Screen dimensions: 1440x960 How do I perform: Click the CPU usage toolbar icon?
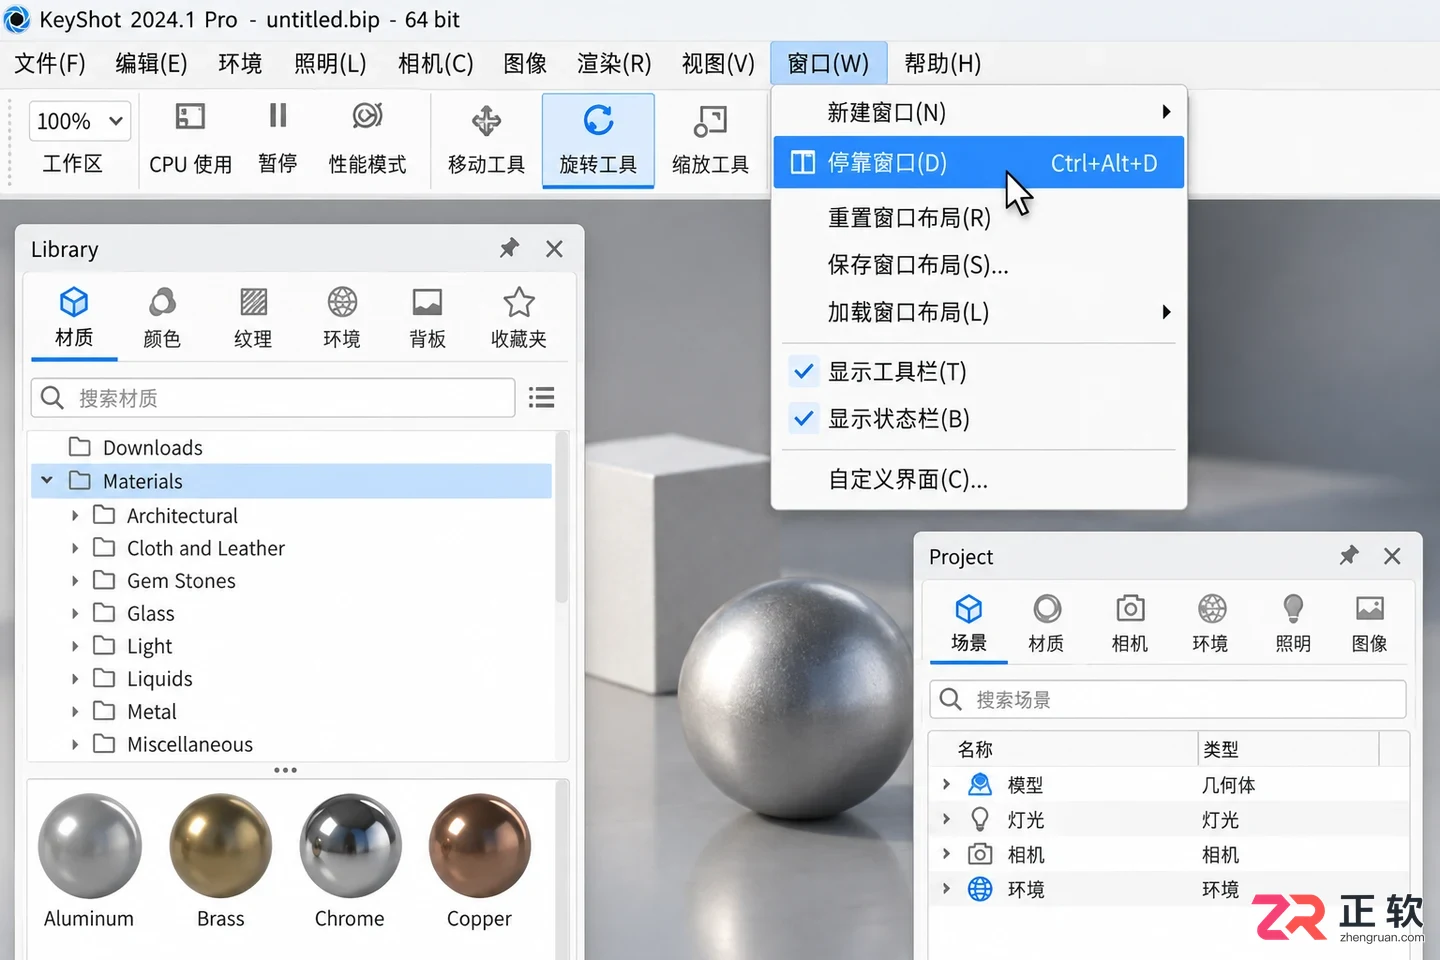tap(190, 117)
